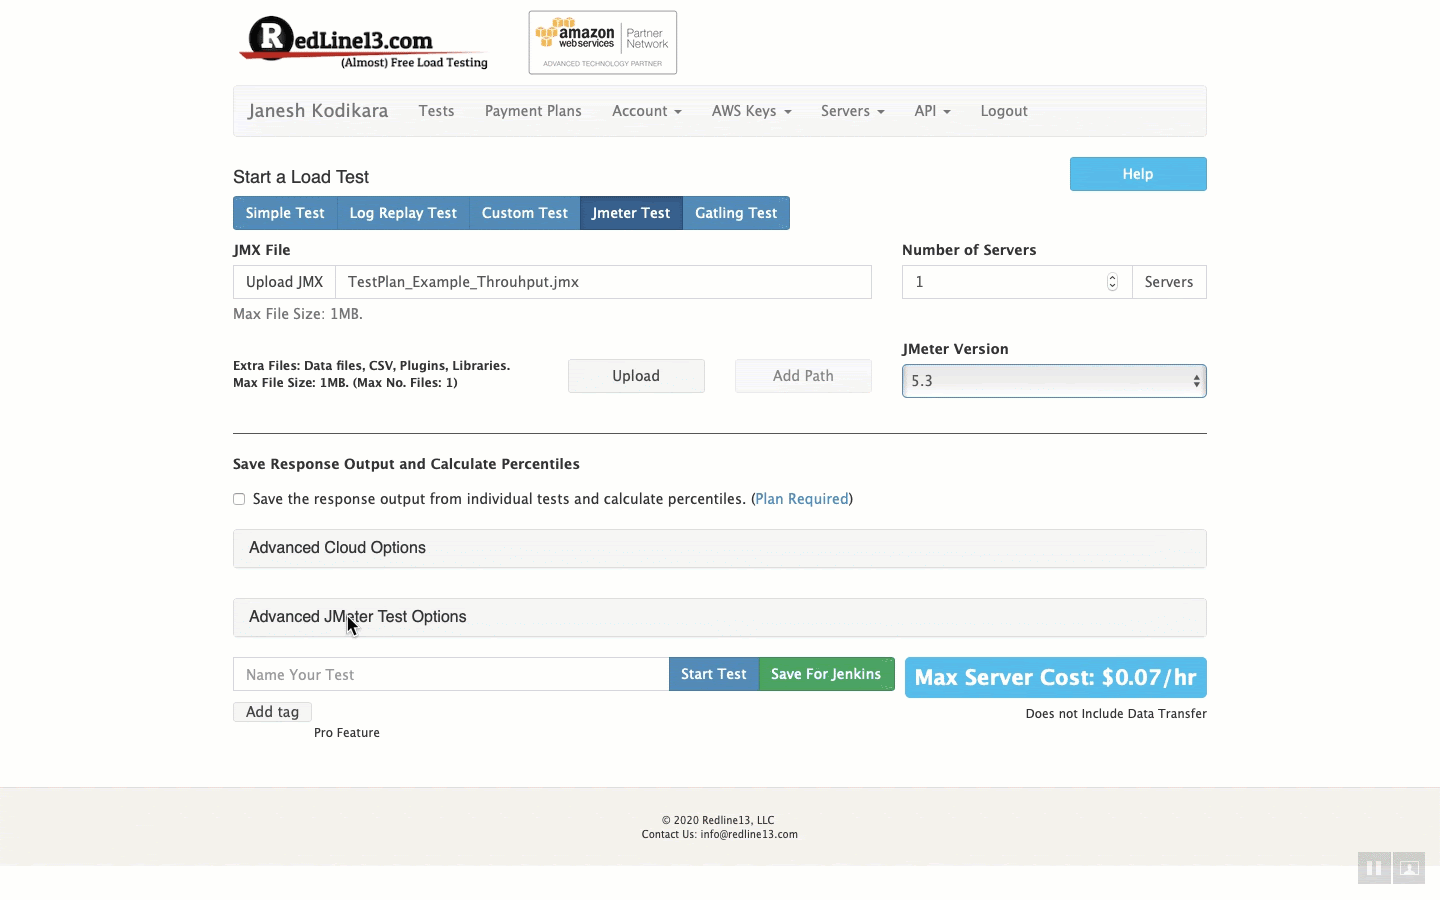Click the Janesh Kodikara brand link
Screen dimensions: 1440x900
tap(318, 111)
